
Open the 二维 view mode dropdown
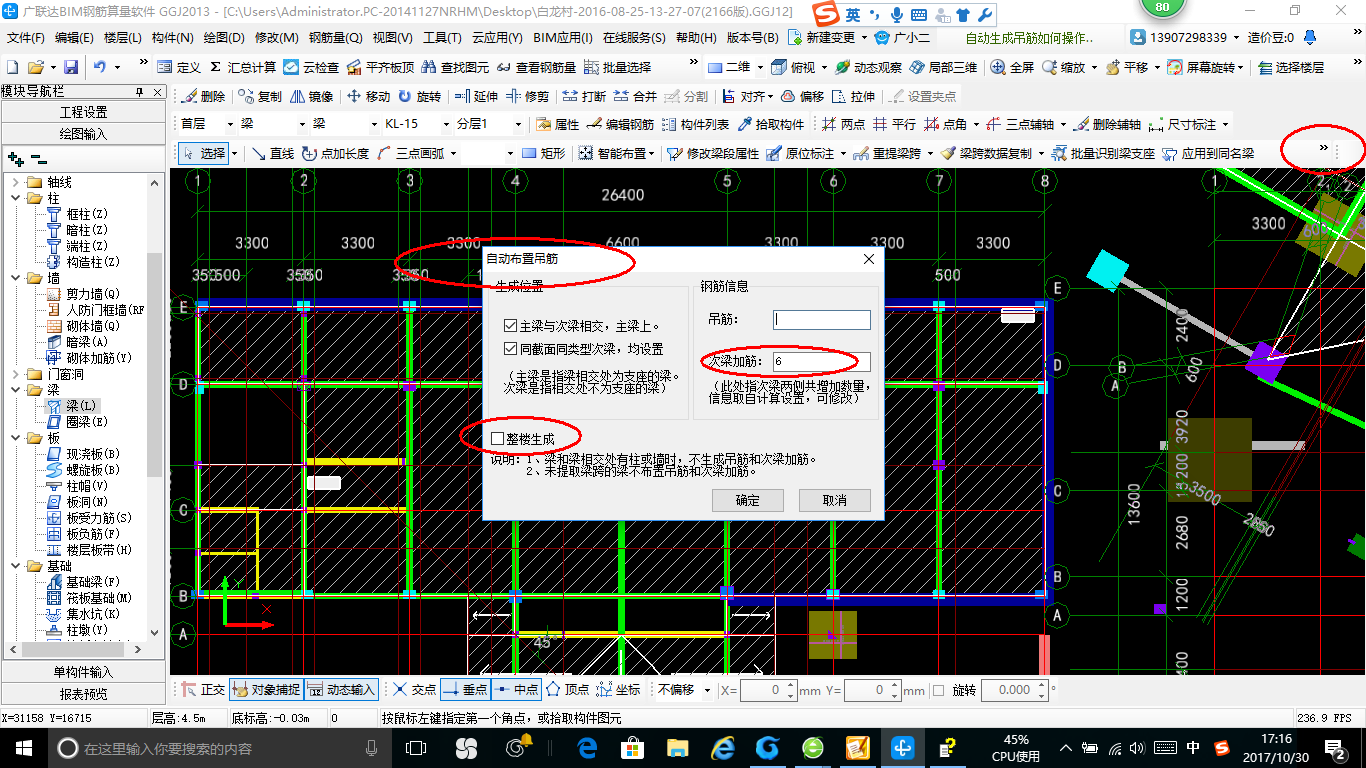tap(761, 67)
